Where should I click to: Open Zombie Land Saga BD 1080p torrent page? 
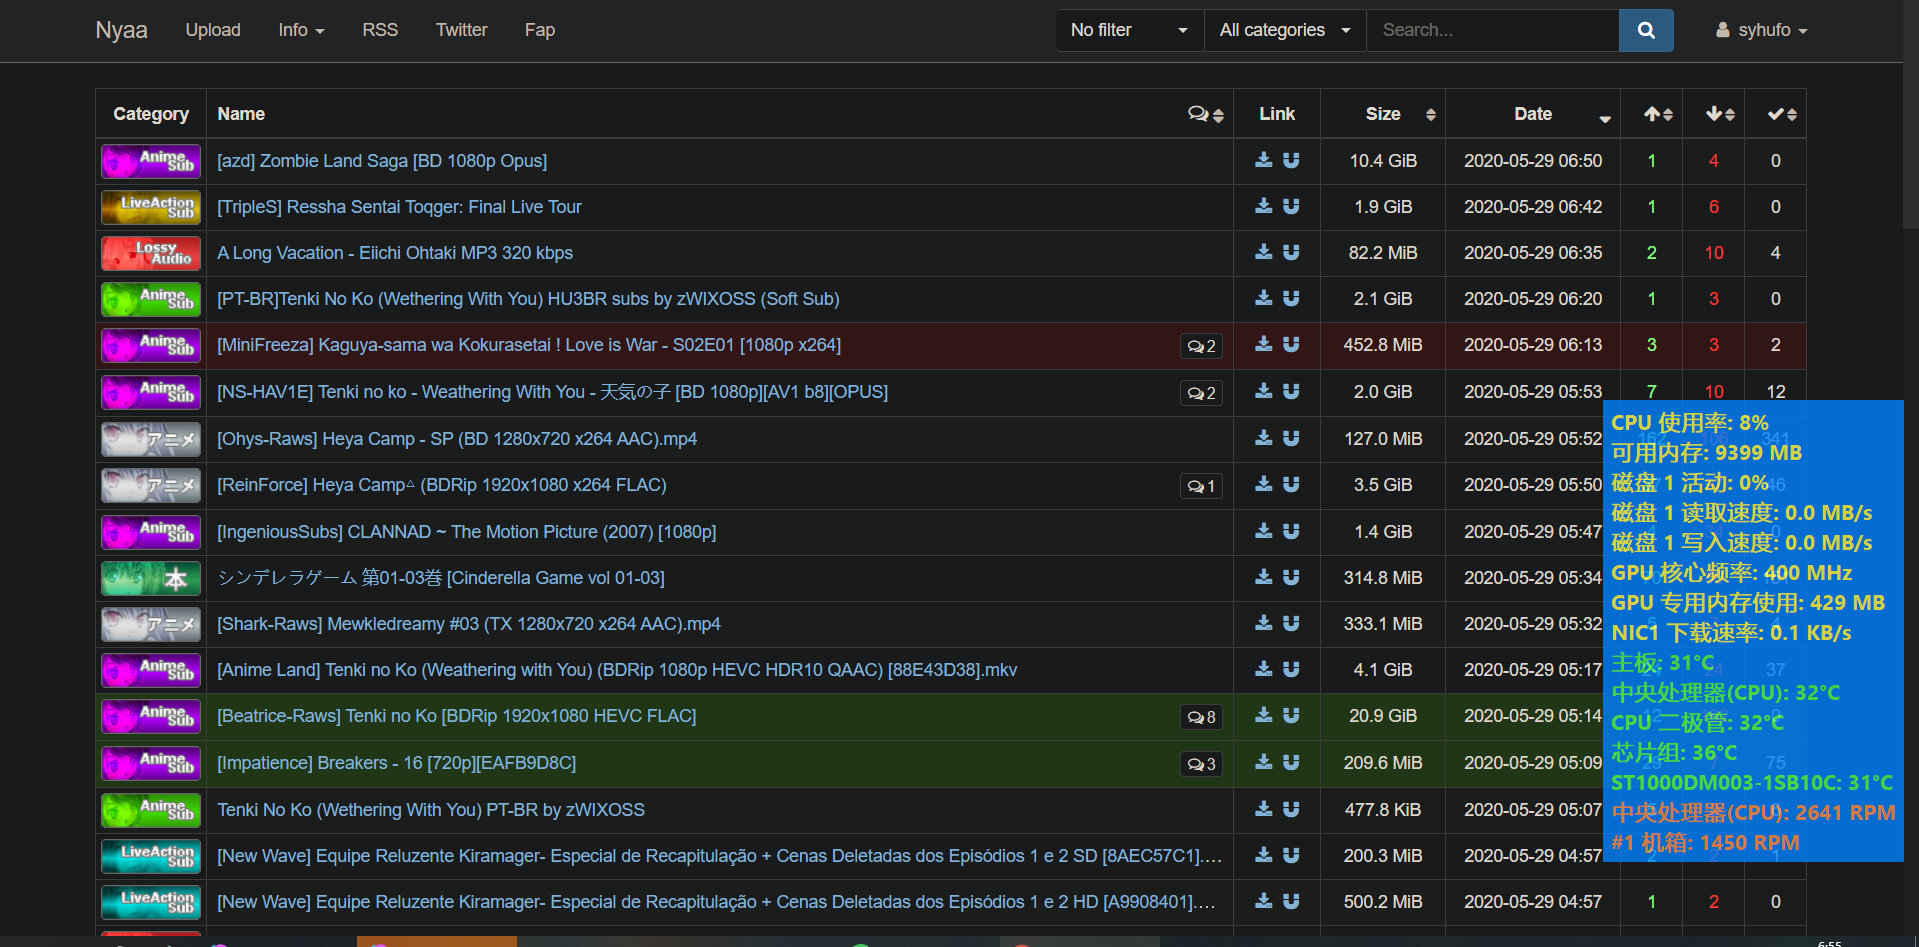tap(382, 161)
